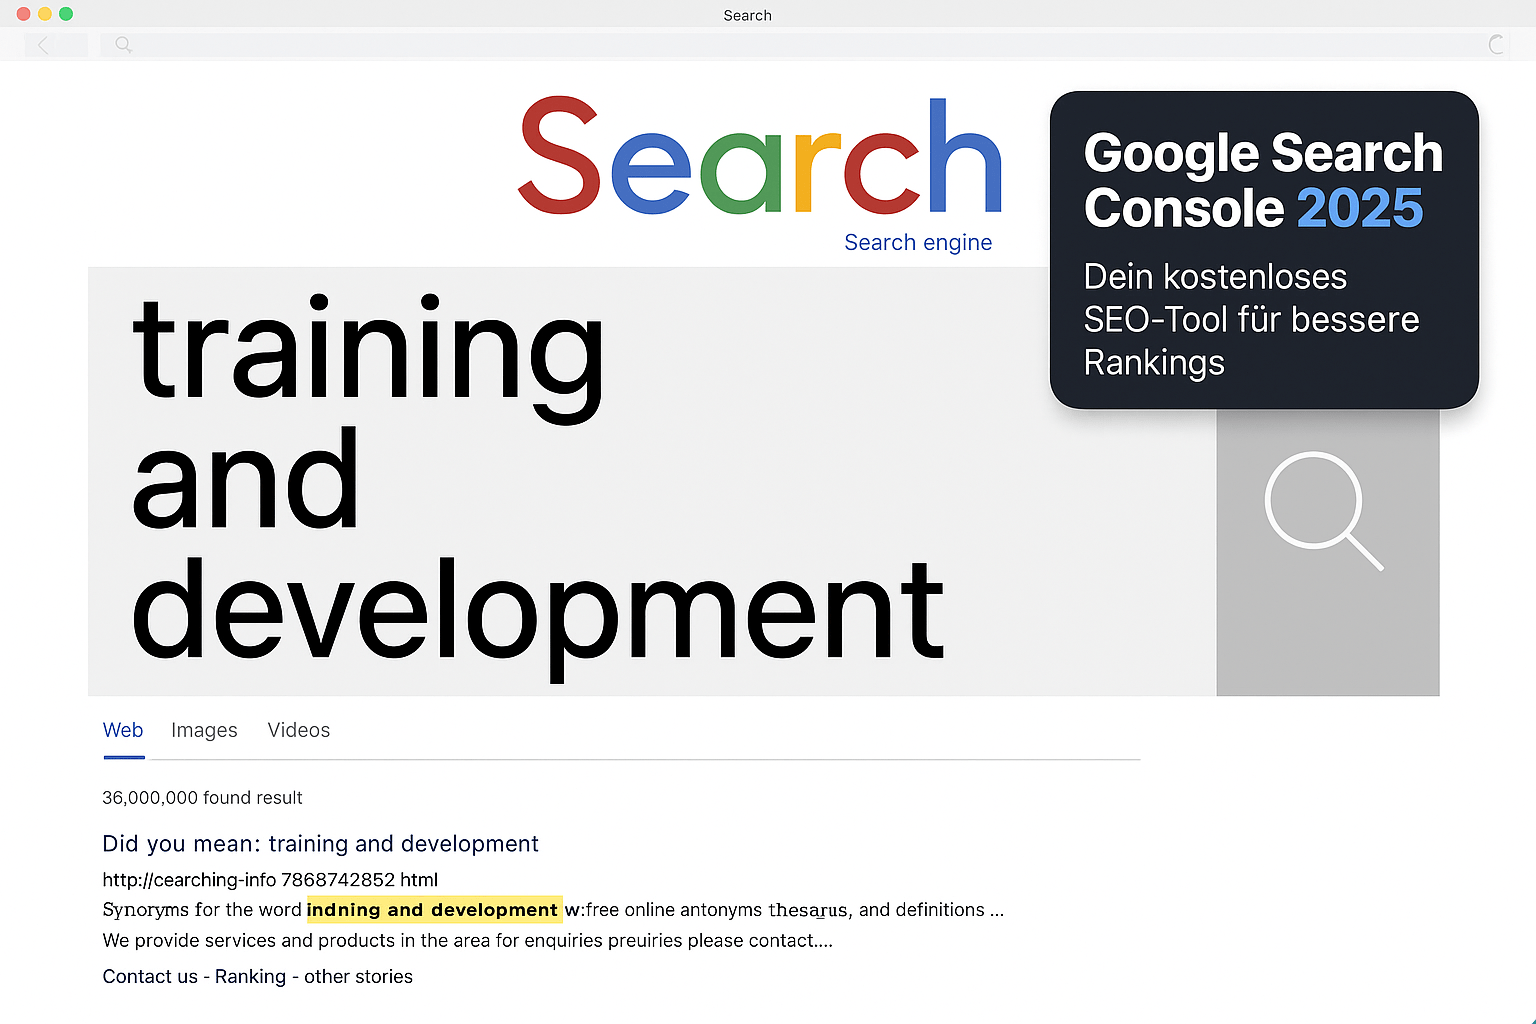Click inside the browser address bar
This screenshot has height=1024, width=1536.
(x=700, y=44)
